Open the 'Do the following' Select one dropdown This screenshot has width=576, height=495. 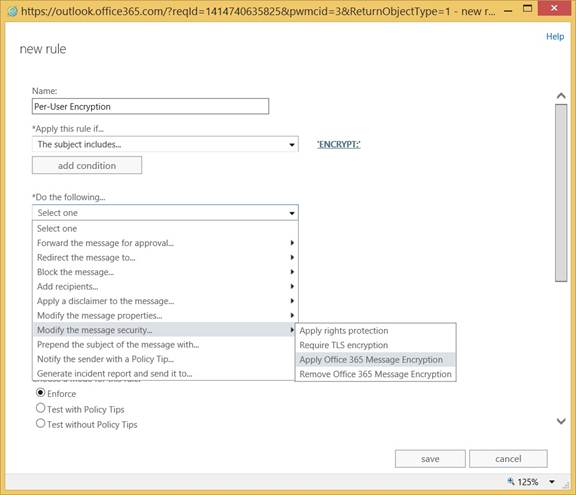tap(165, 213)
